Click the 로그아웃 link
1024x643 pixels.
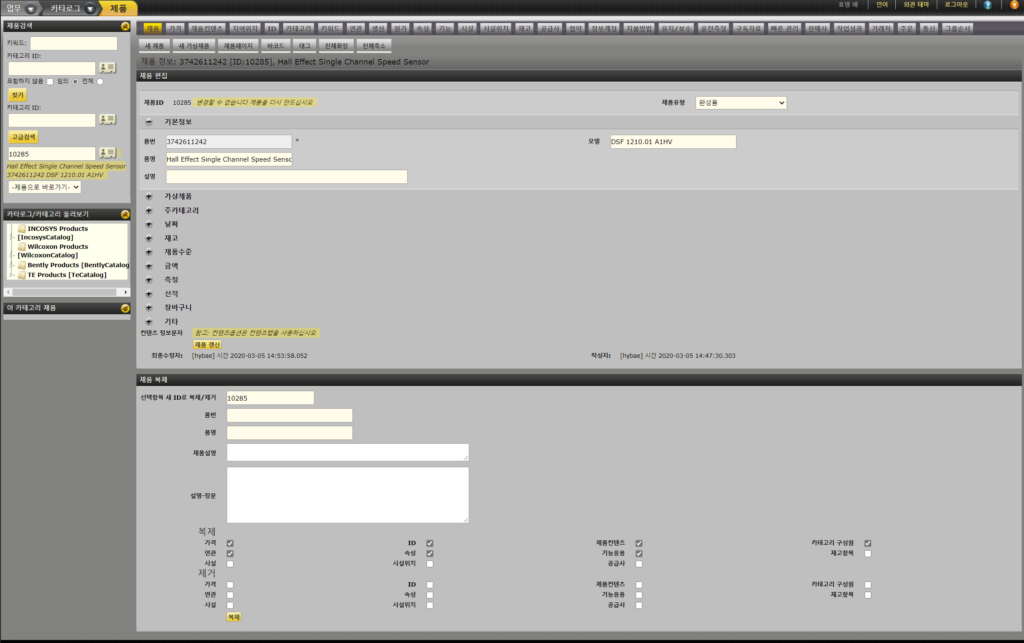coord(954,5)
